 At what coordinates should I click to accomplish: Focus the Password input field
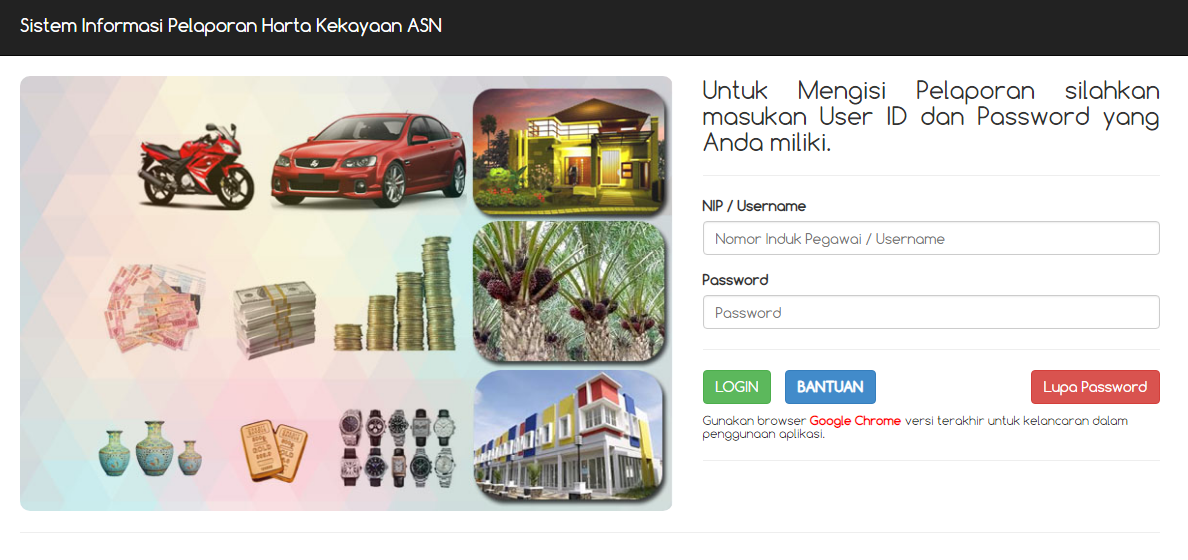(931, 312)
